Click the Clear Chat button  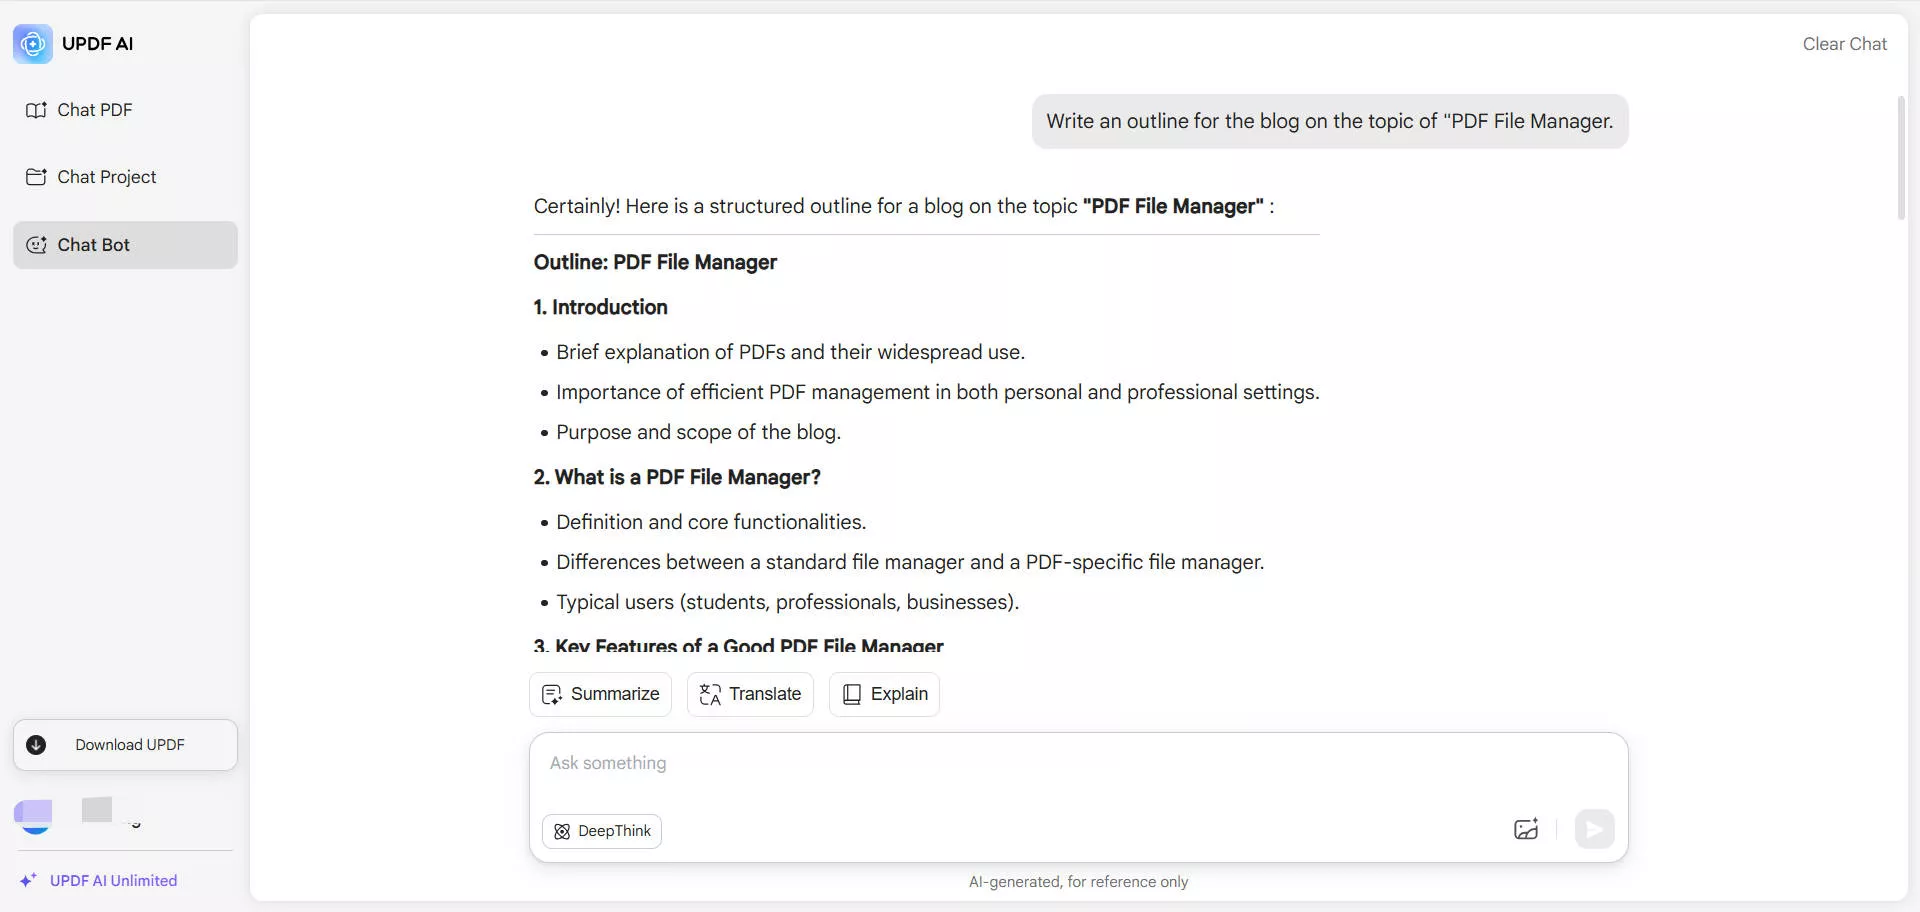click(1844, 44)
